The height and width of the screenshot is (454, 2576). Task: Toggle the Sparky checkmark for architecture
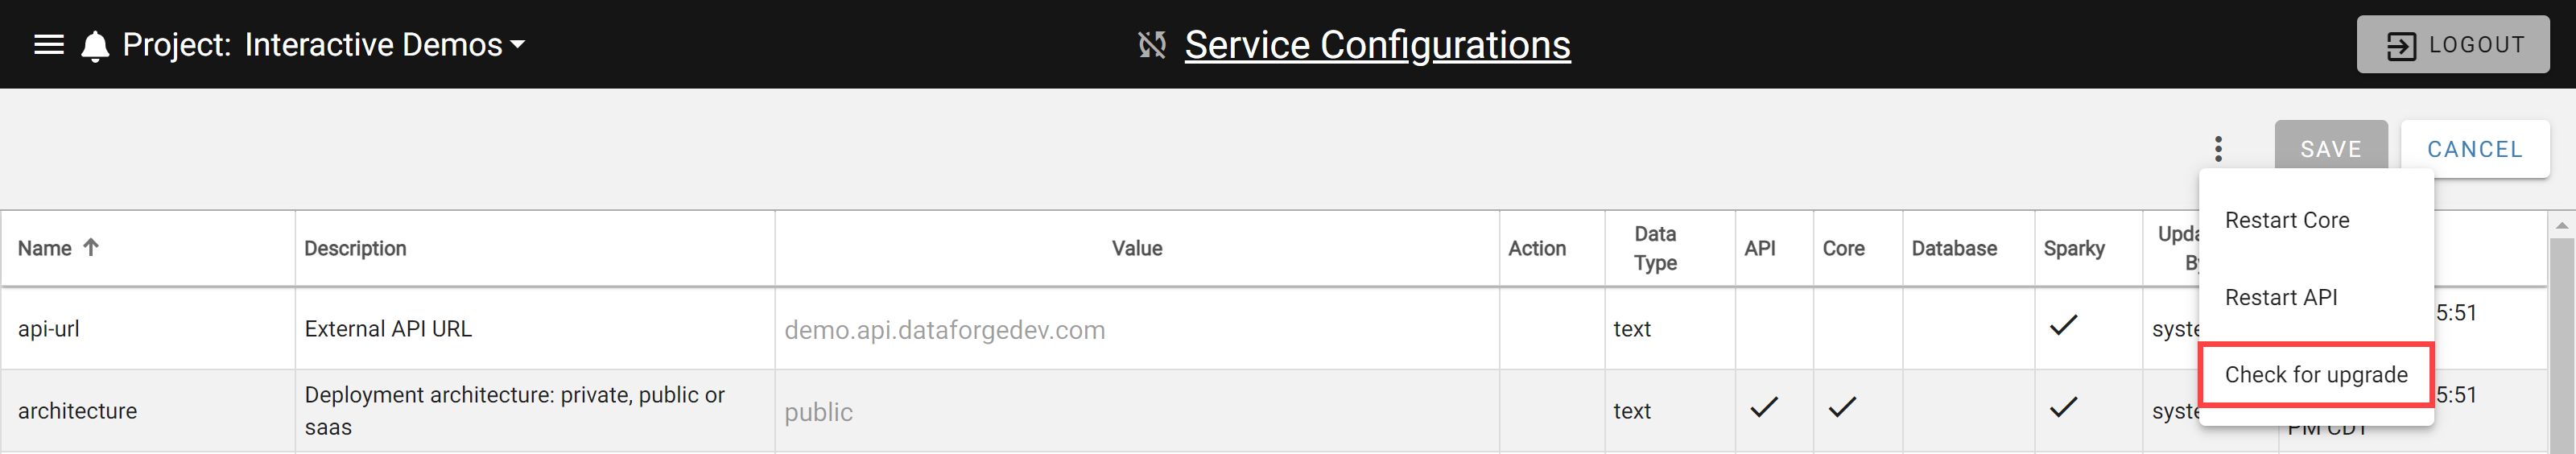[2063, 407]
